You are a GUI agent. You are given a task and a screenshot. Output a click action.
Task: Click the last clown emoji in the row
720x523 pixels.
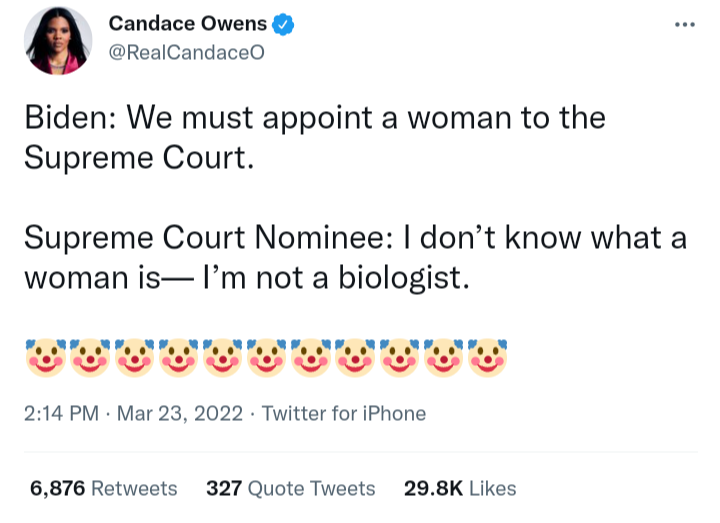[486, 355]
